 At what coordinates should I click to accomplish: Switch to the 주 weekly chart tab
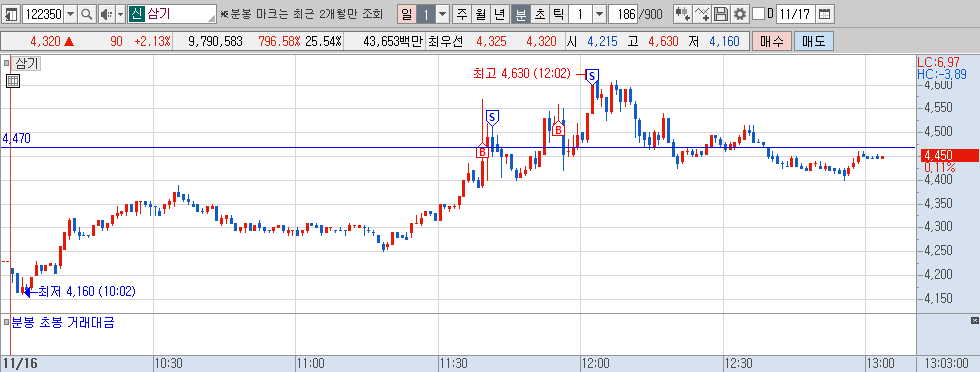[462, 13]
